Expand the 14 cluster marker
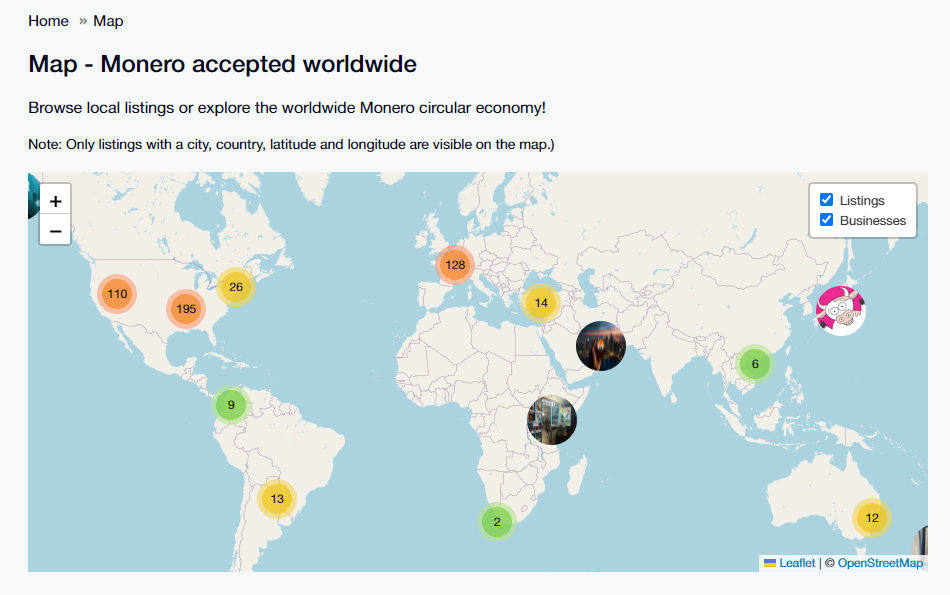Viewport: 950px width, 595px height. (541, 302)
